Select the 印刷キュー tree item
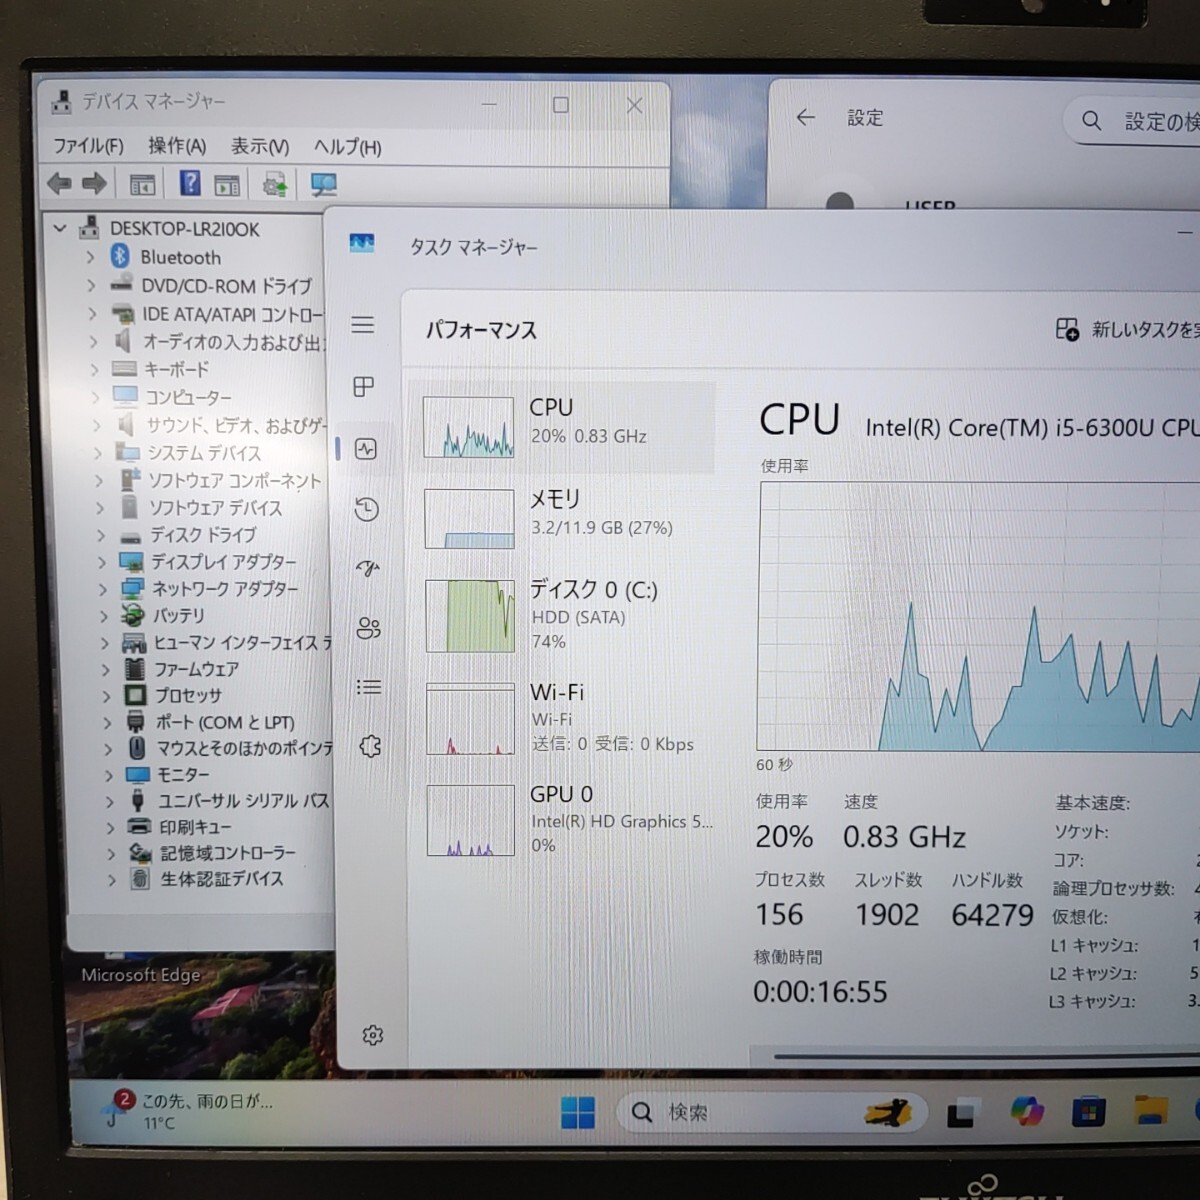The height and width of the screenshot is (1200, 1200). click(195, 827)
